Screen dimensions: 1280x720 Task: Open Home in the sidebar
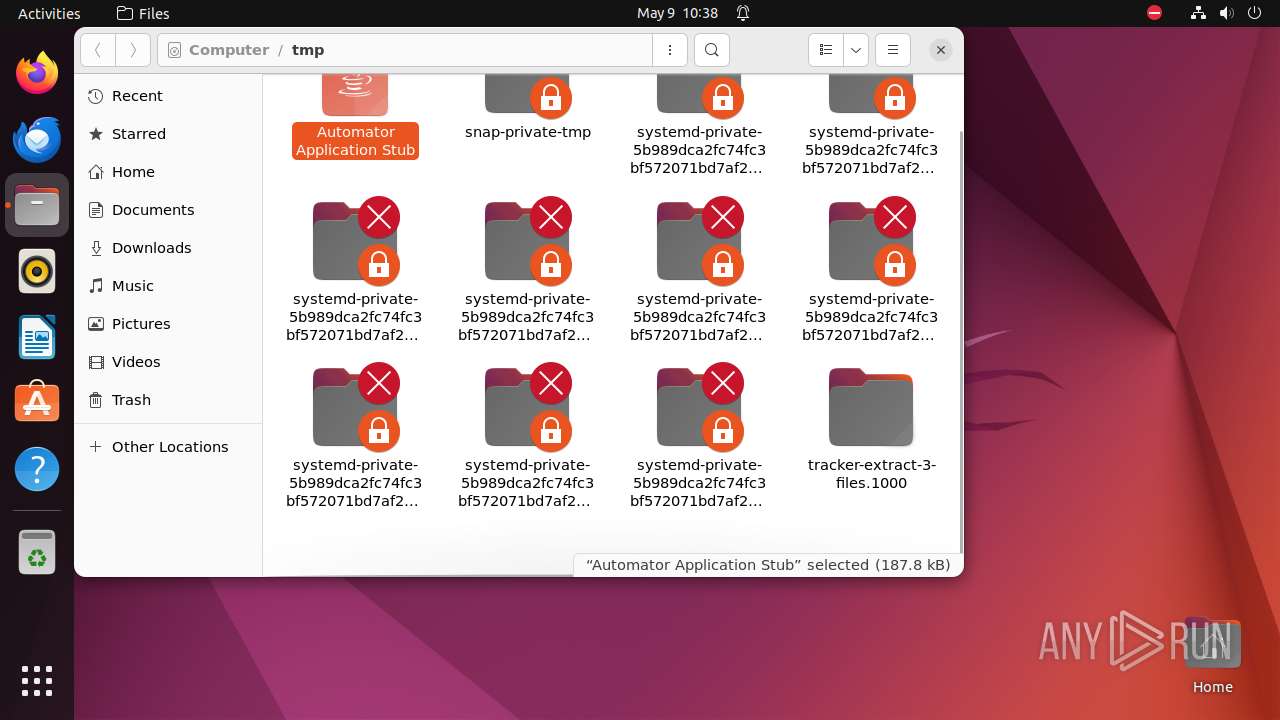[x=168, y=172]
